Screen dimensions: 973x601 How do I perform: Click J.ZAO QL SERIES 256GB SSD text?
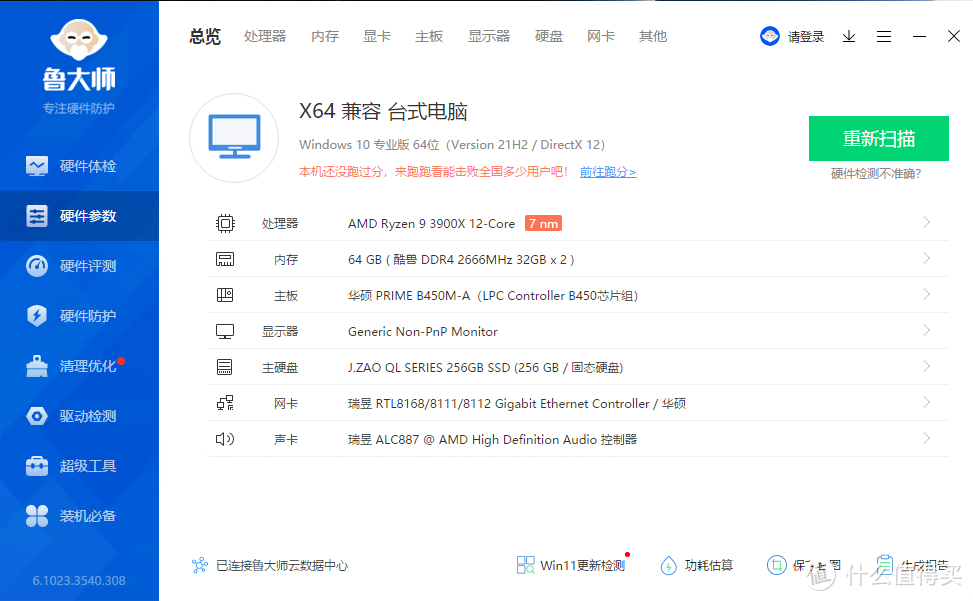[x=485, y=368]
